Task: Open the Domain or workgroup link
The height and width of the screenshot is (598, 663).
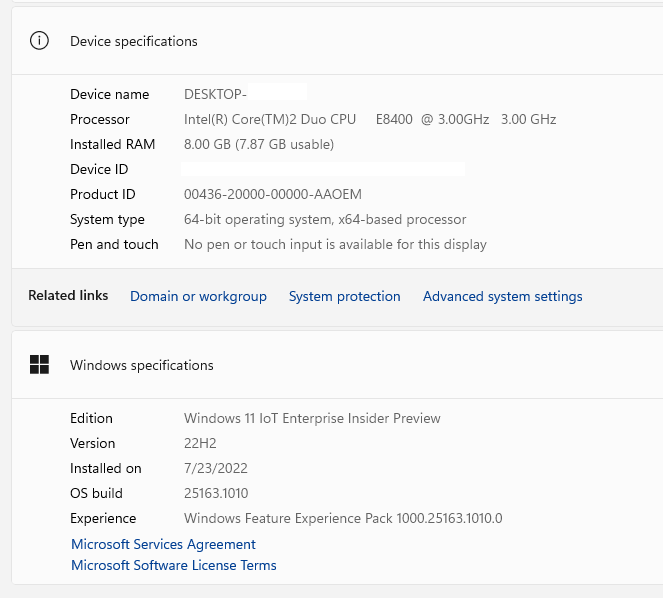Action: point(198,296)
